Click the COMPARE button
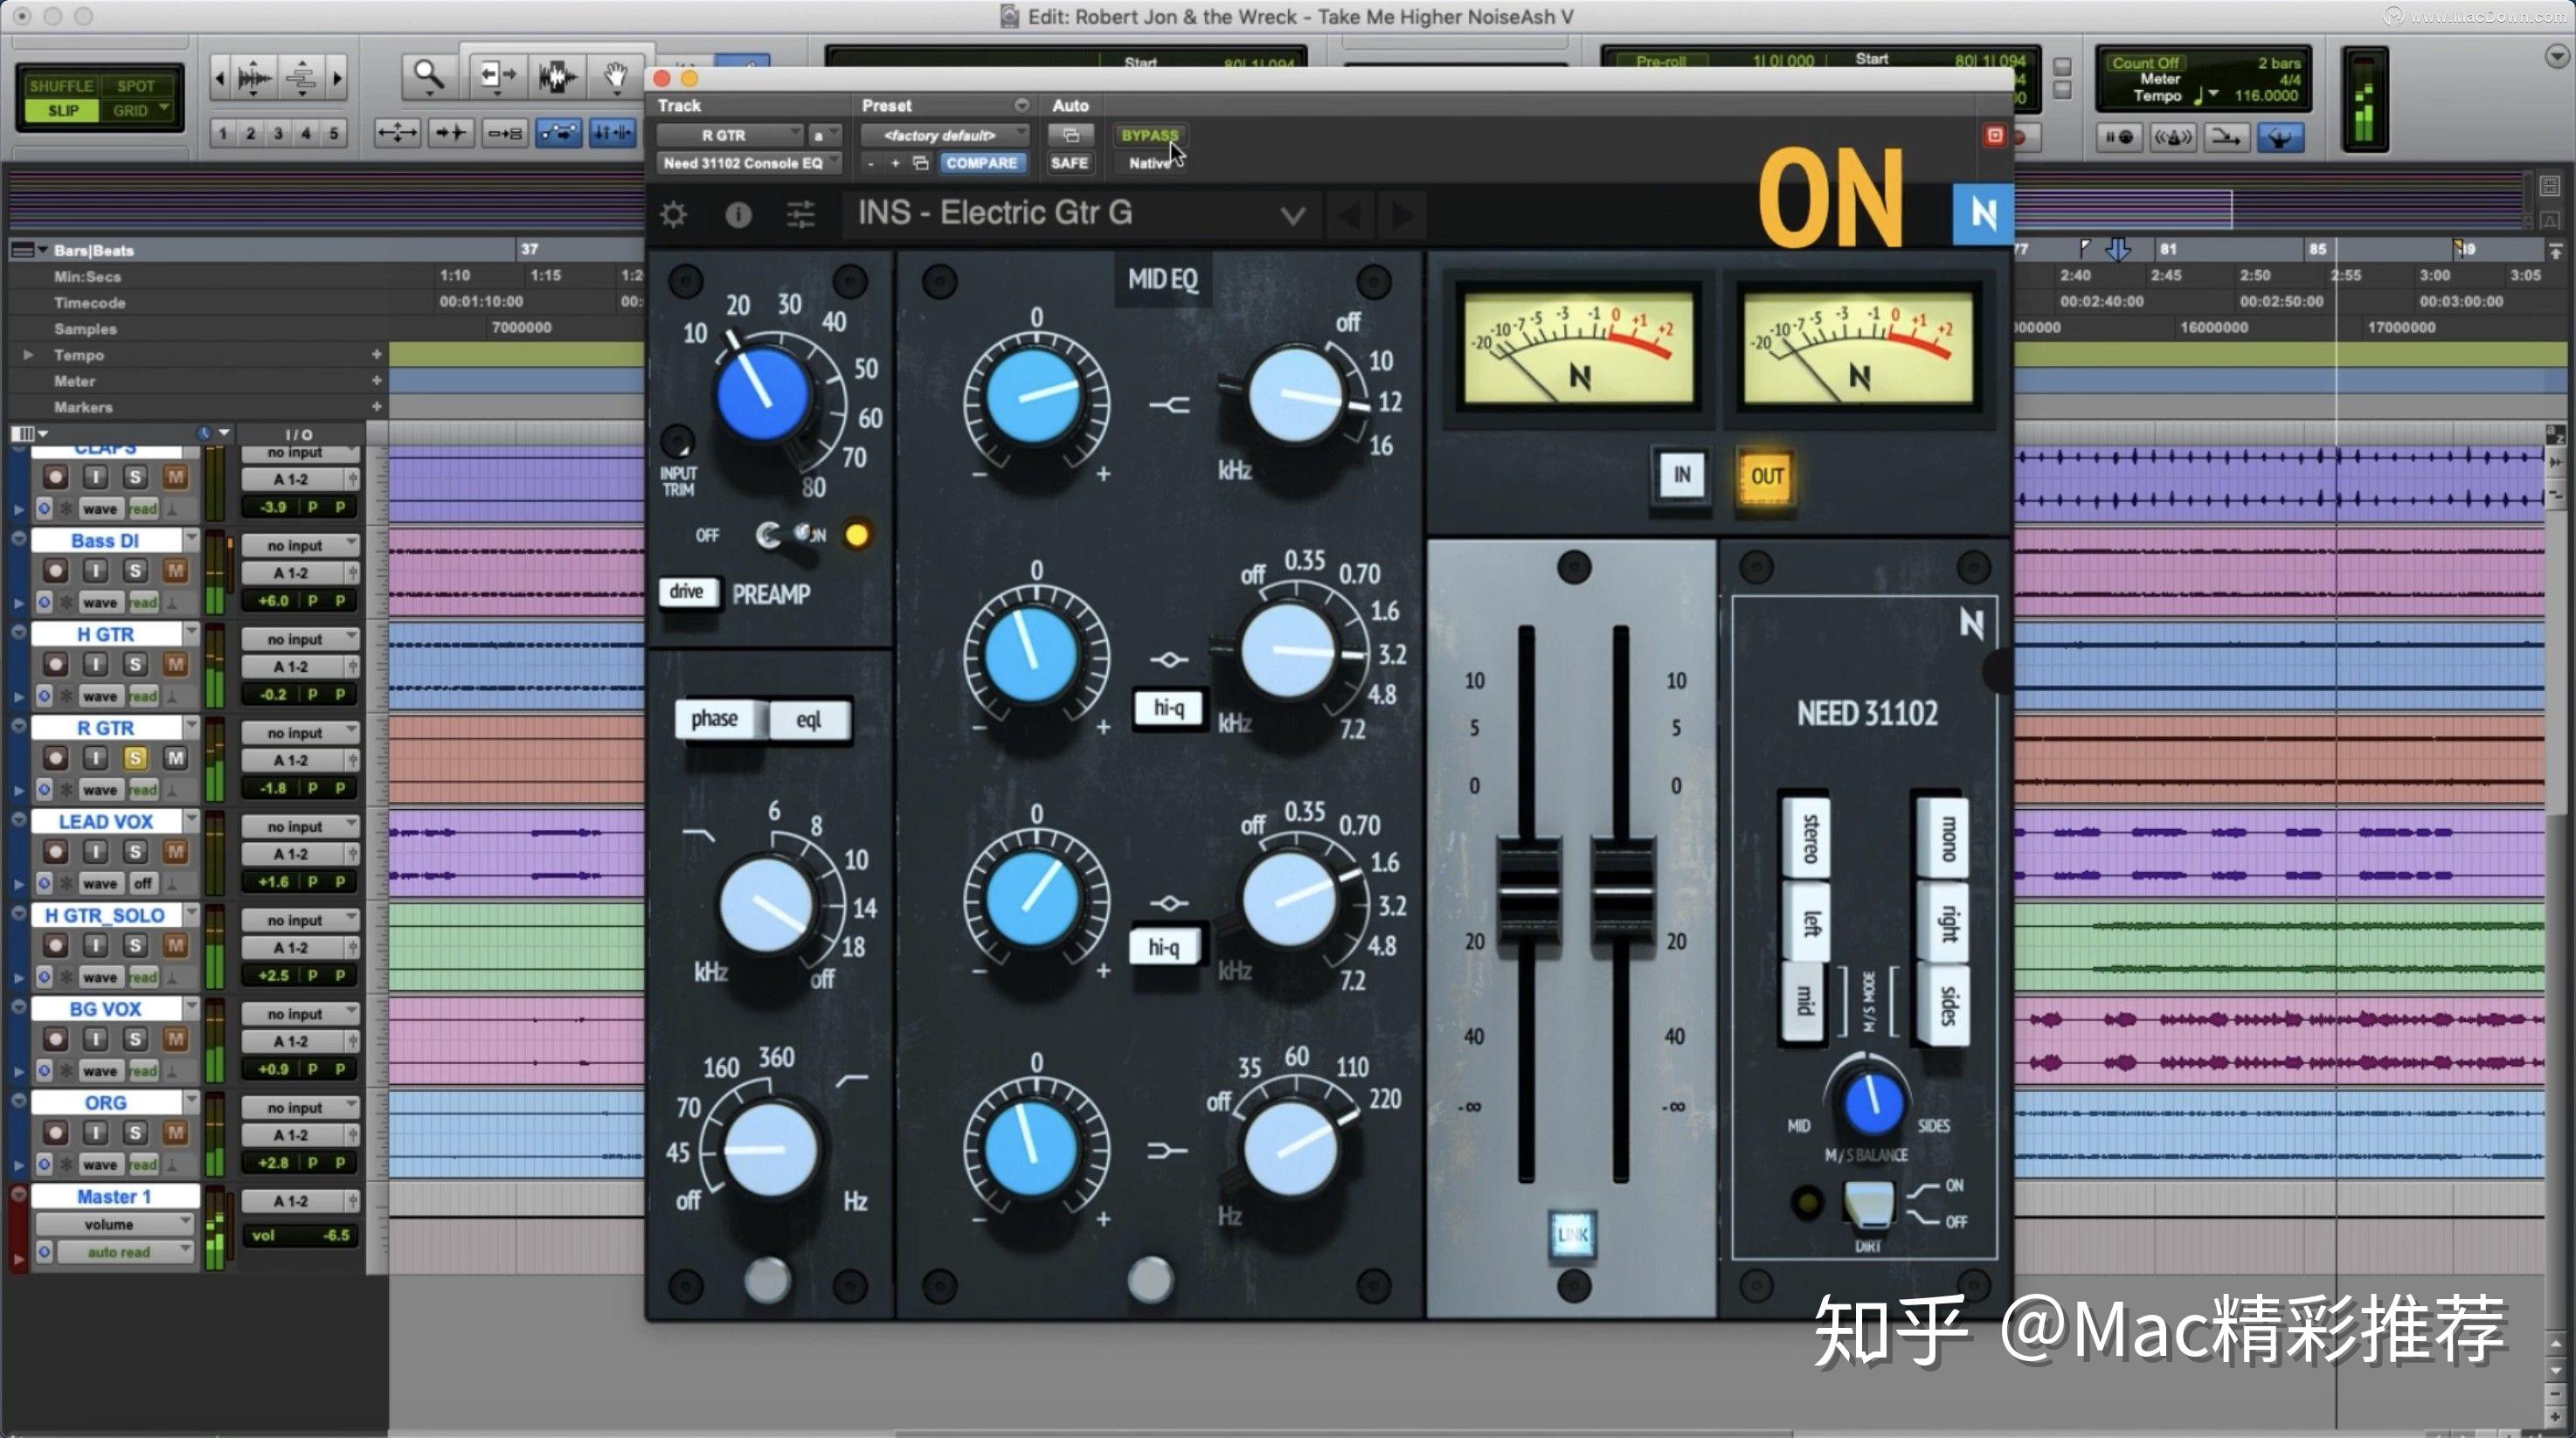The height and width of the screenshot is (1438, 2576). tap(981, 163)
